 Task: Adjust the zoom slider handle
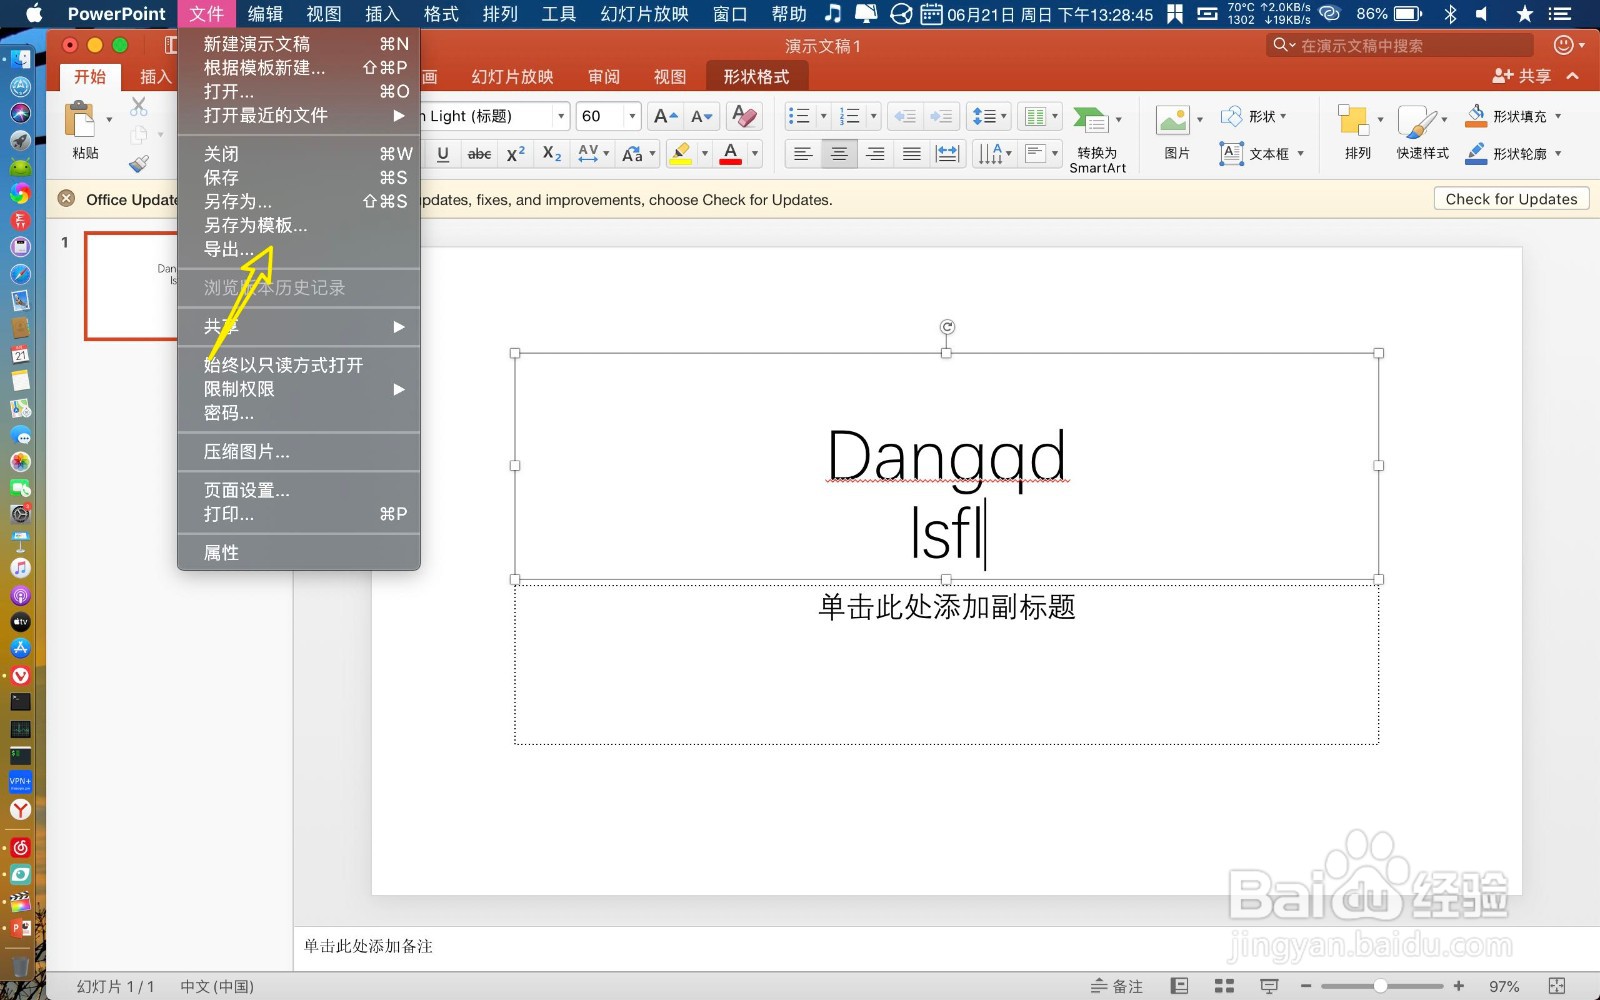[1380, 986]
